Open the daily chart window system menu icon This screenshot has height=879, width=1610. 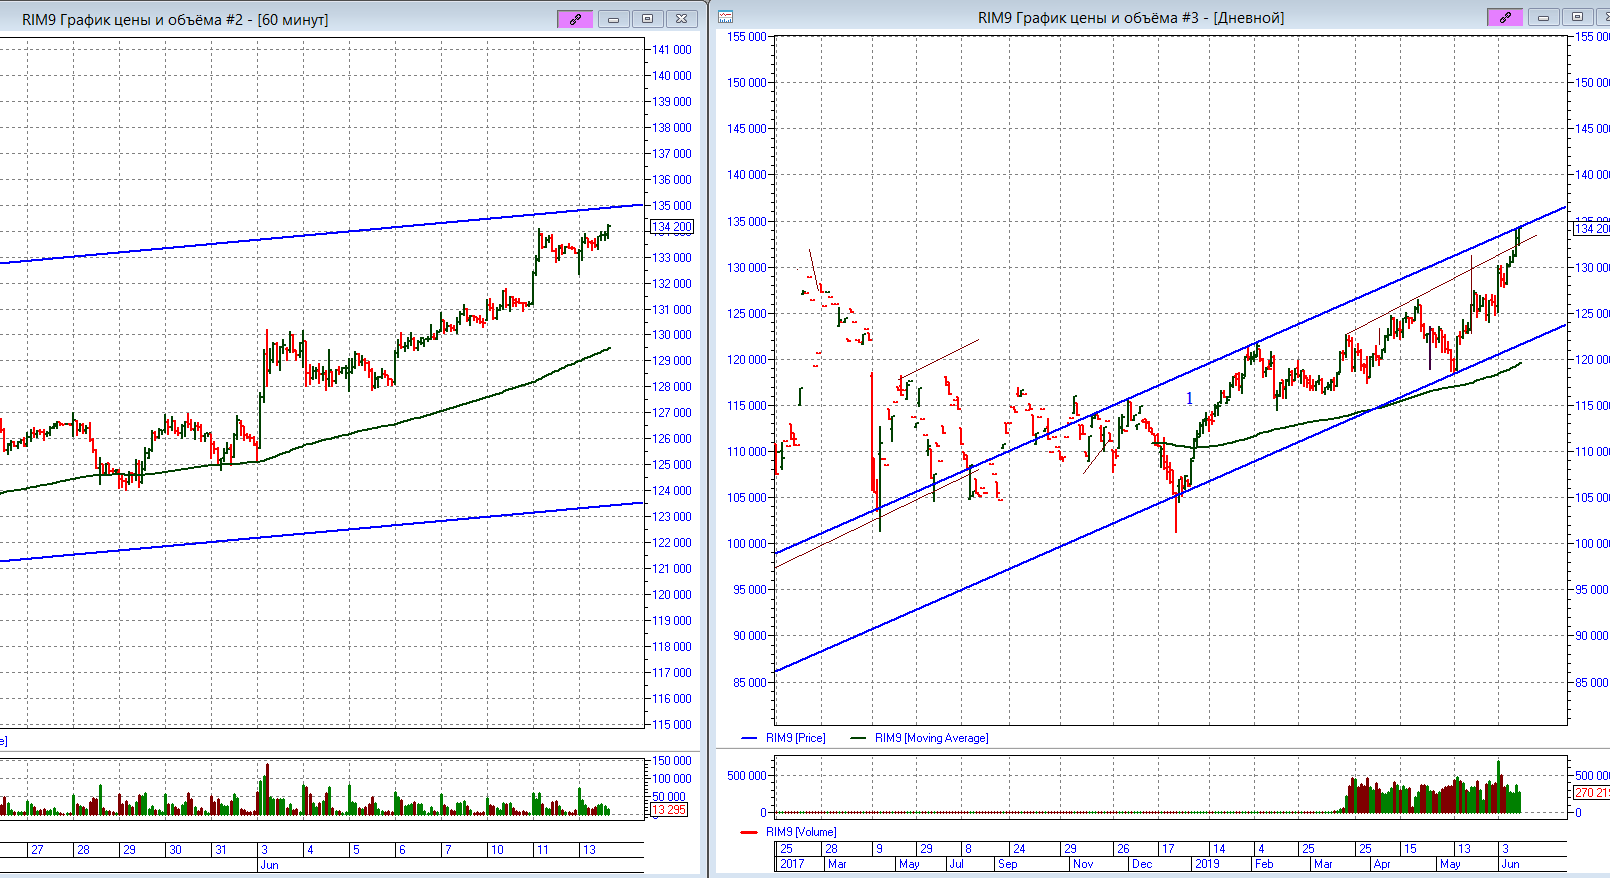(x=726, y=17)
